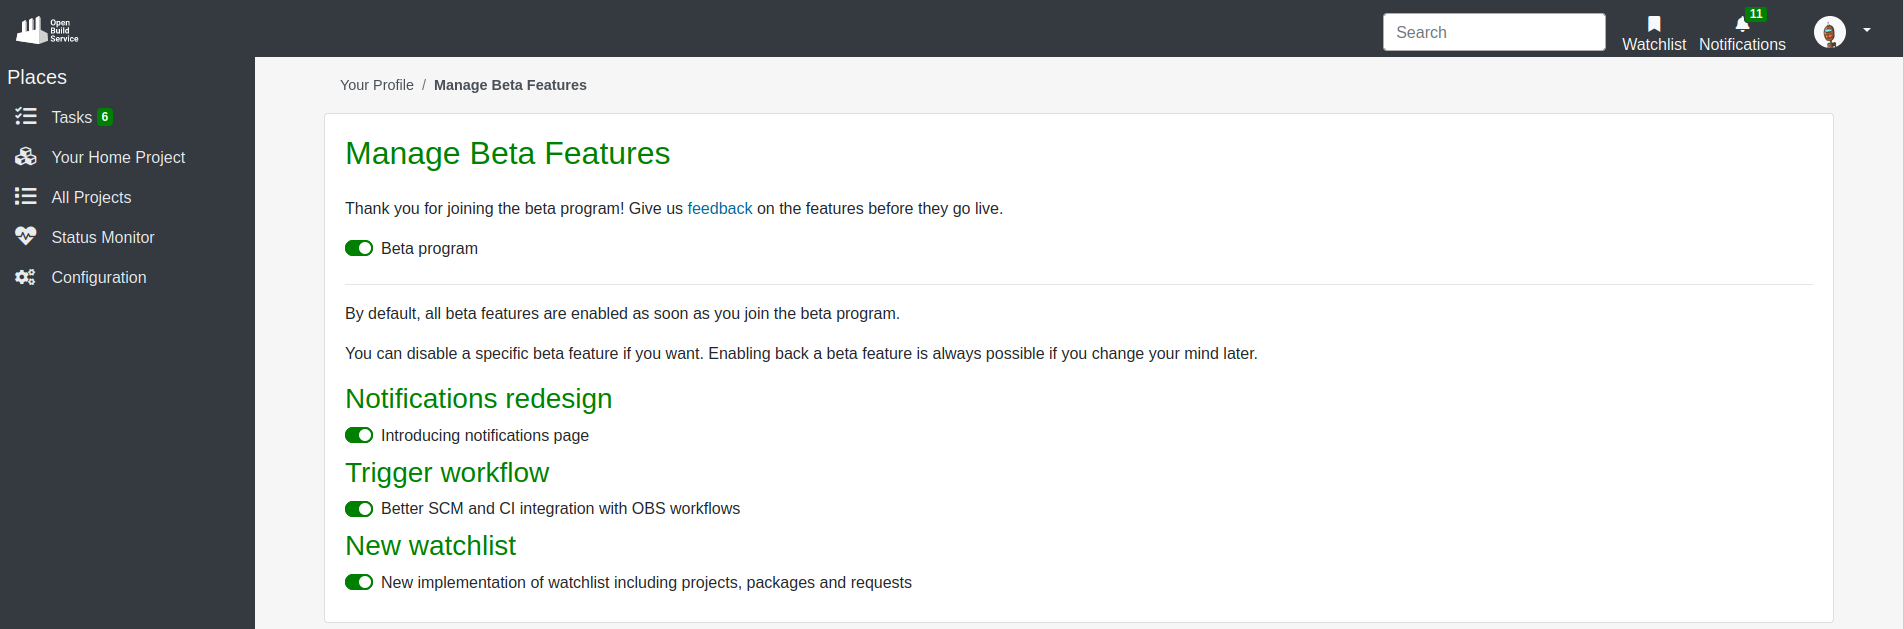Click the green Tasks count badge

(105, 117)
